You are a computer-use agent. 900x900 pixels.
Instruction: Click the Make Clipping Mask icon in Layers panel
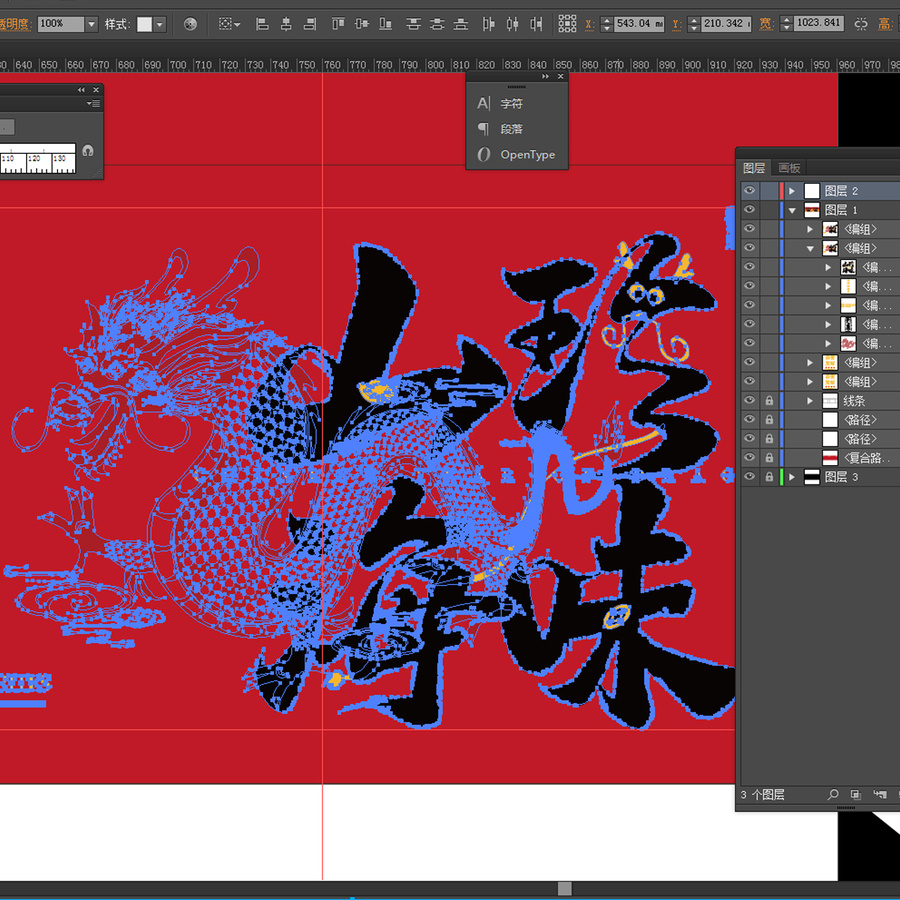coord(856,794)
